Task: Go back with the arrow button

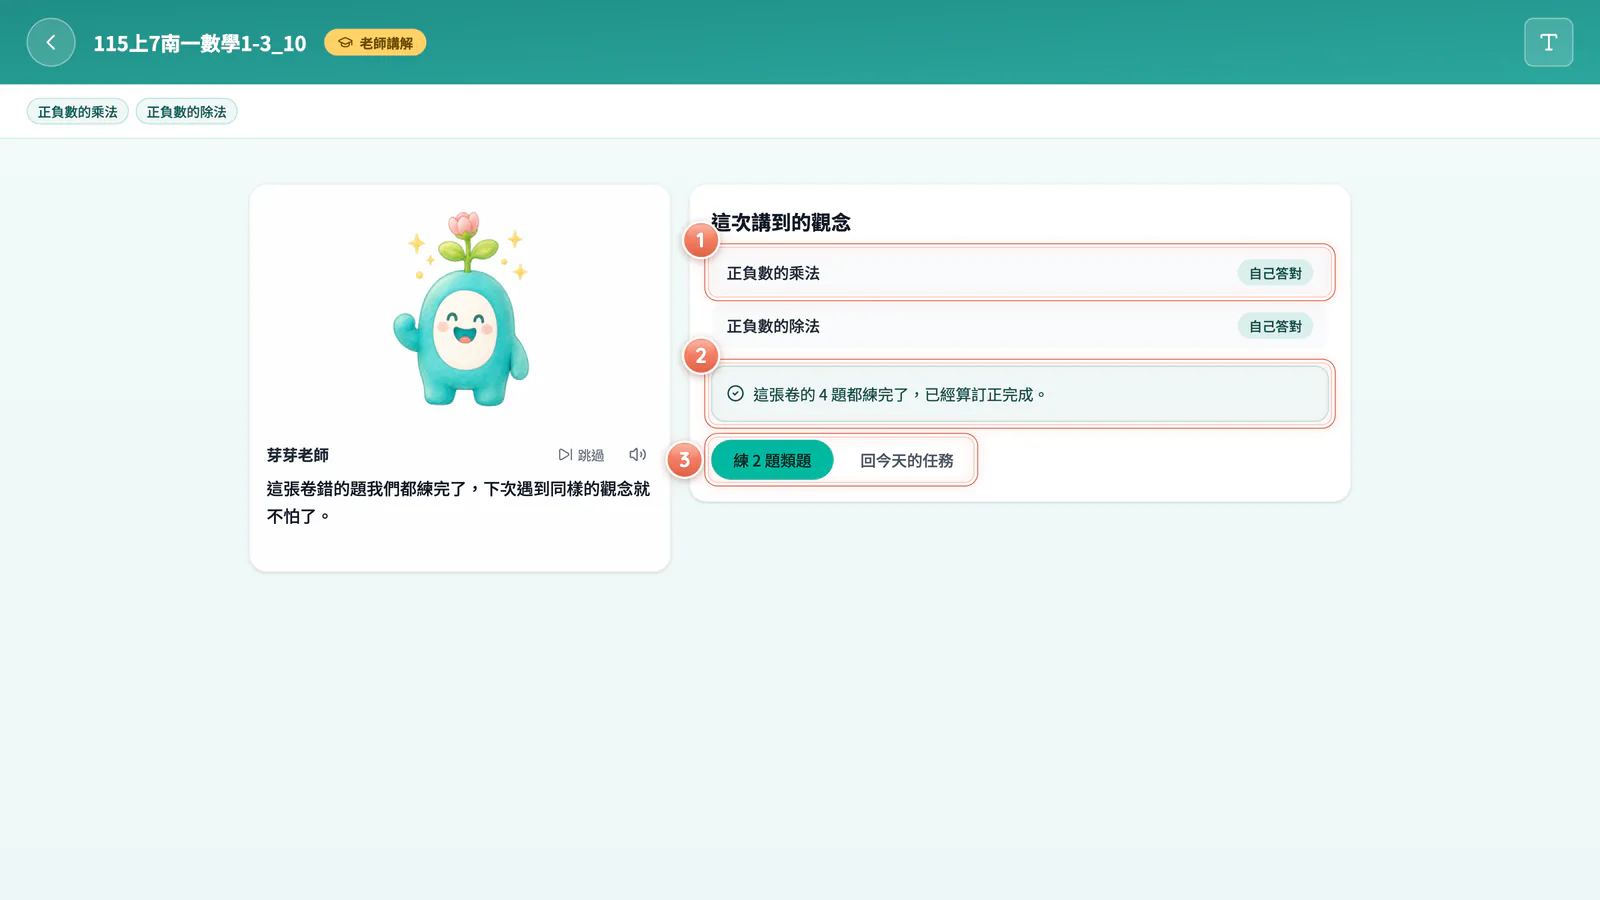Action: [x=51, y=42]
